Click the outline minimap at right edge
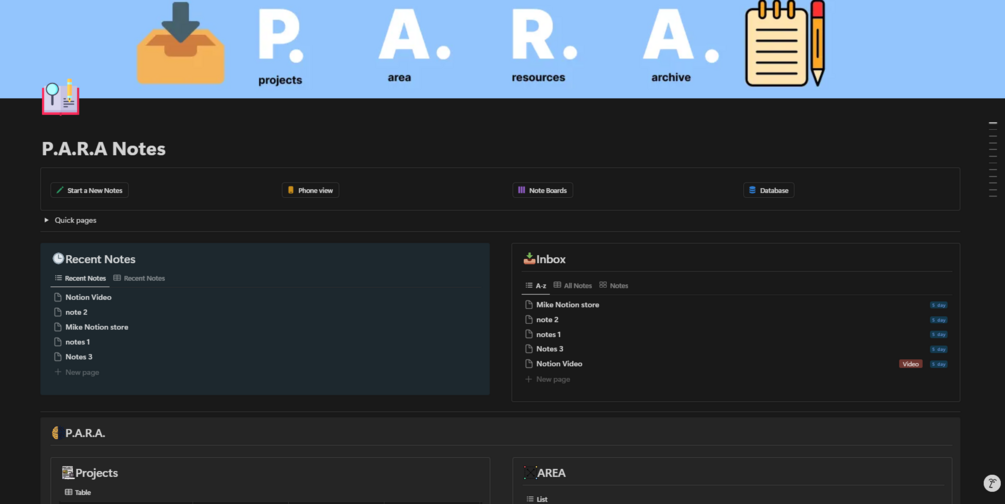 point(993,159)
